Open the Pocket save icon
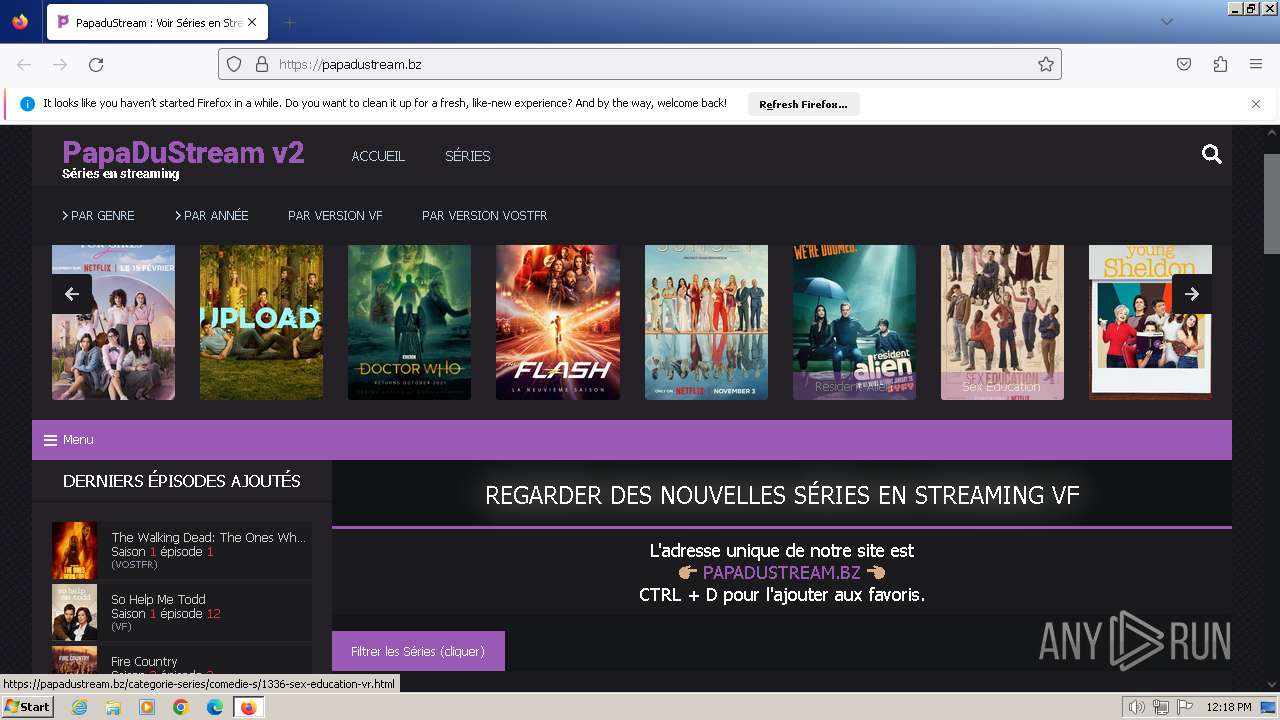This screenshot has height=720, width=1280. (x=1184, y=64)
